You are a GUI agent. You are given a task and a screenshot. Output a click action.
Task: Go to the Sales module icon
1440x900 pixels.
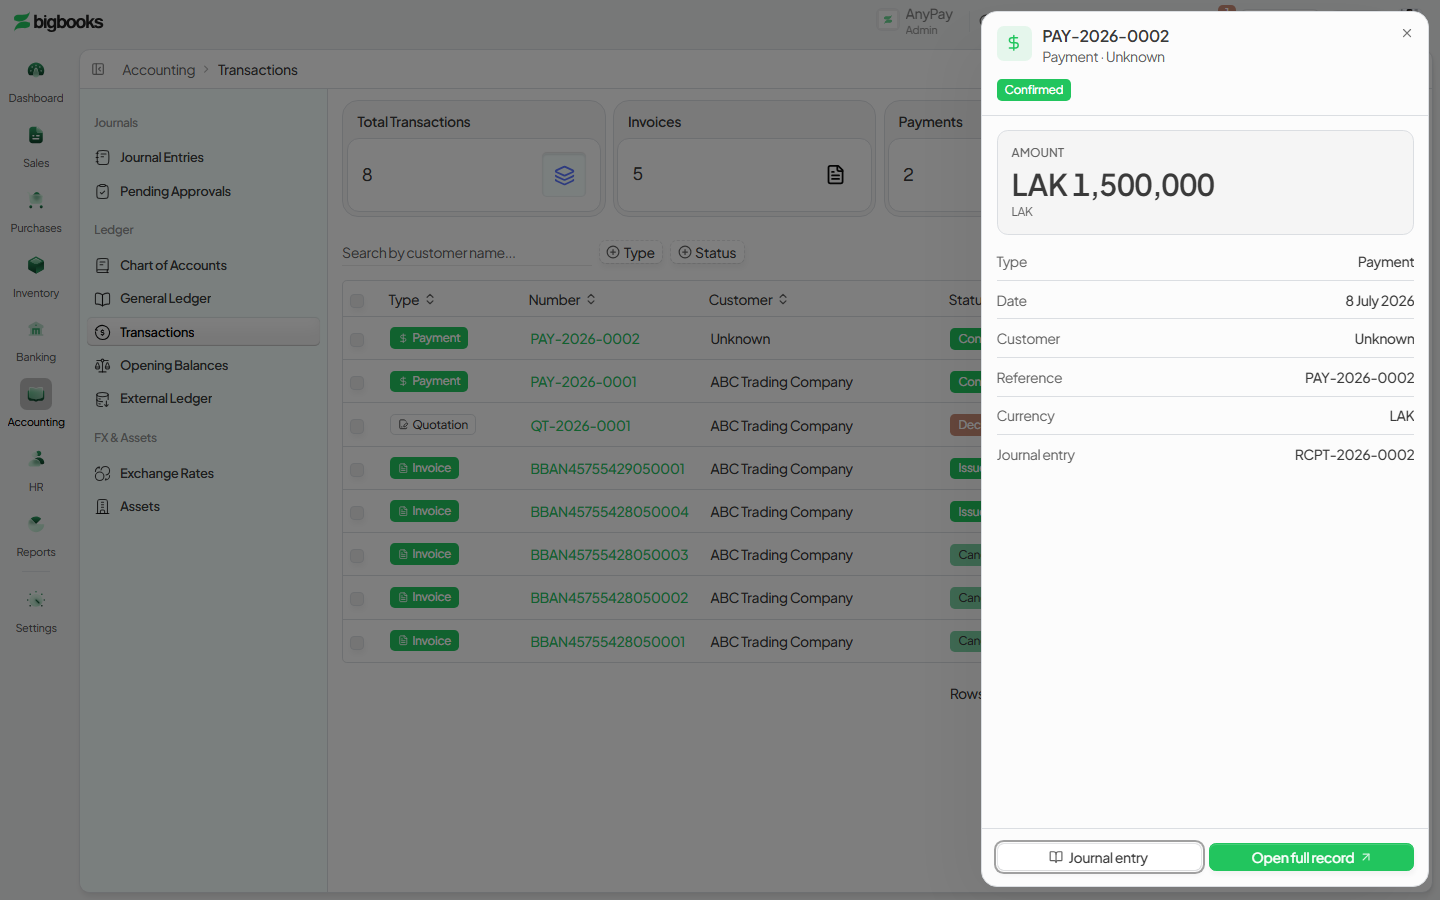[36, 135]
